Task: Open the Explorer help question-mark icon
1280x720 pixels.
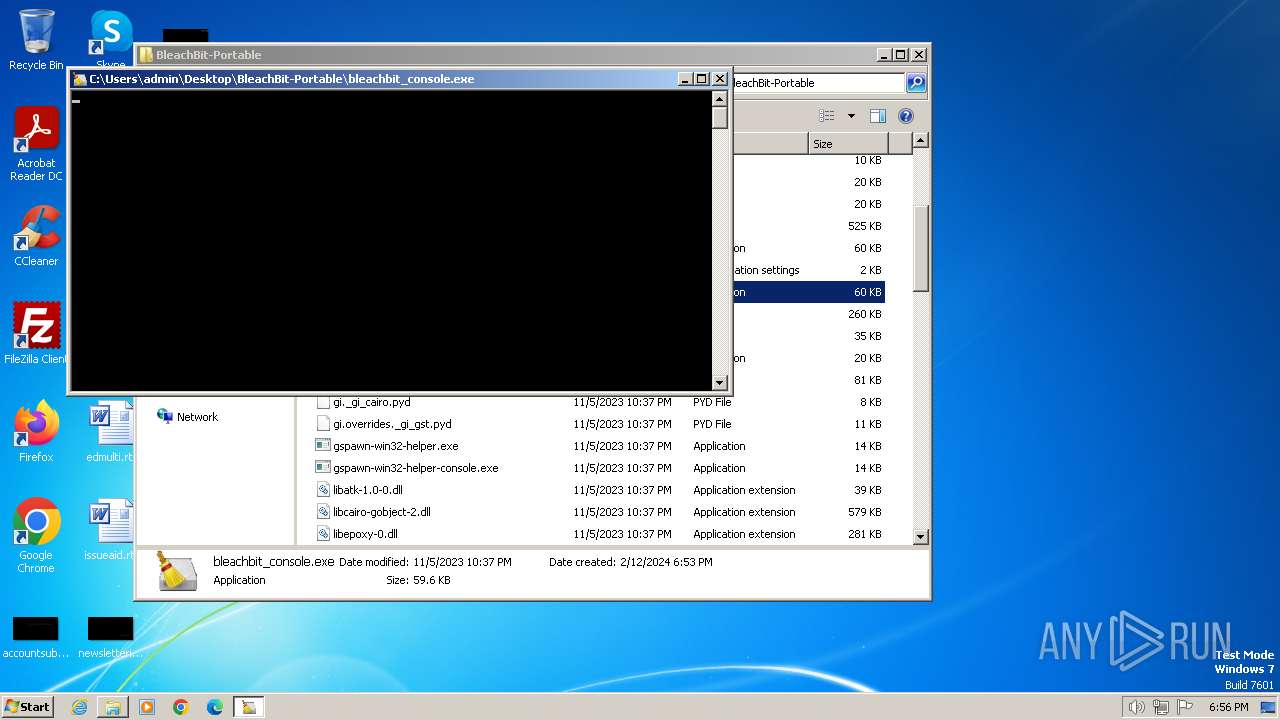Action: [x=905, y=116]
